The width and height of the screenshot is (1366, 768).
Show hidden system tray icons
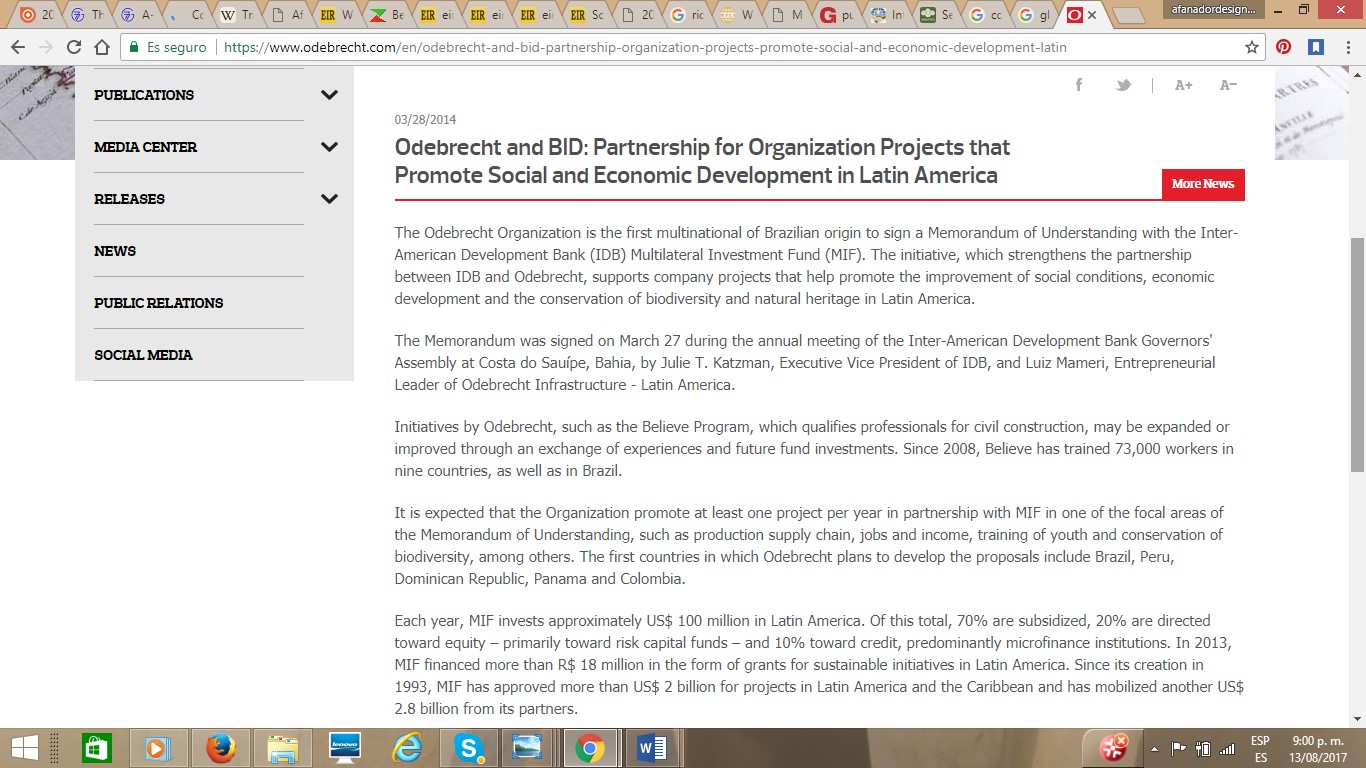1155,749
